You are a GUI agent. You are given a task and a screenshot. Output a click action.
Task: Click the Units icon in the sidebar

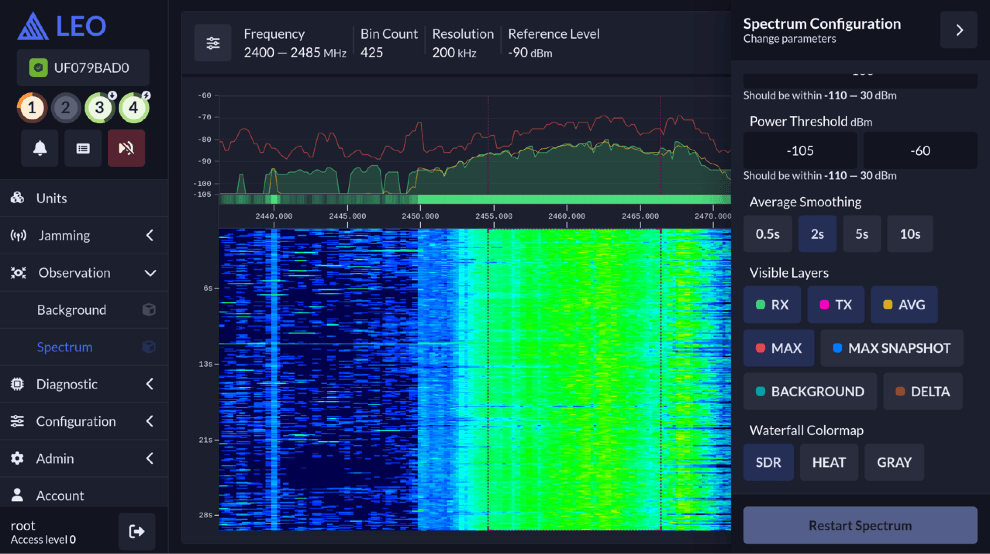[x=18, y=198]
